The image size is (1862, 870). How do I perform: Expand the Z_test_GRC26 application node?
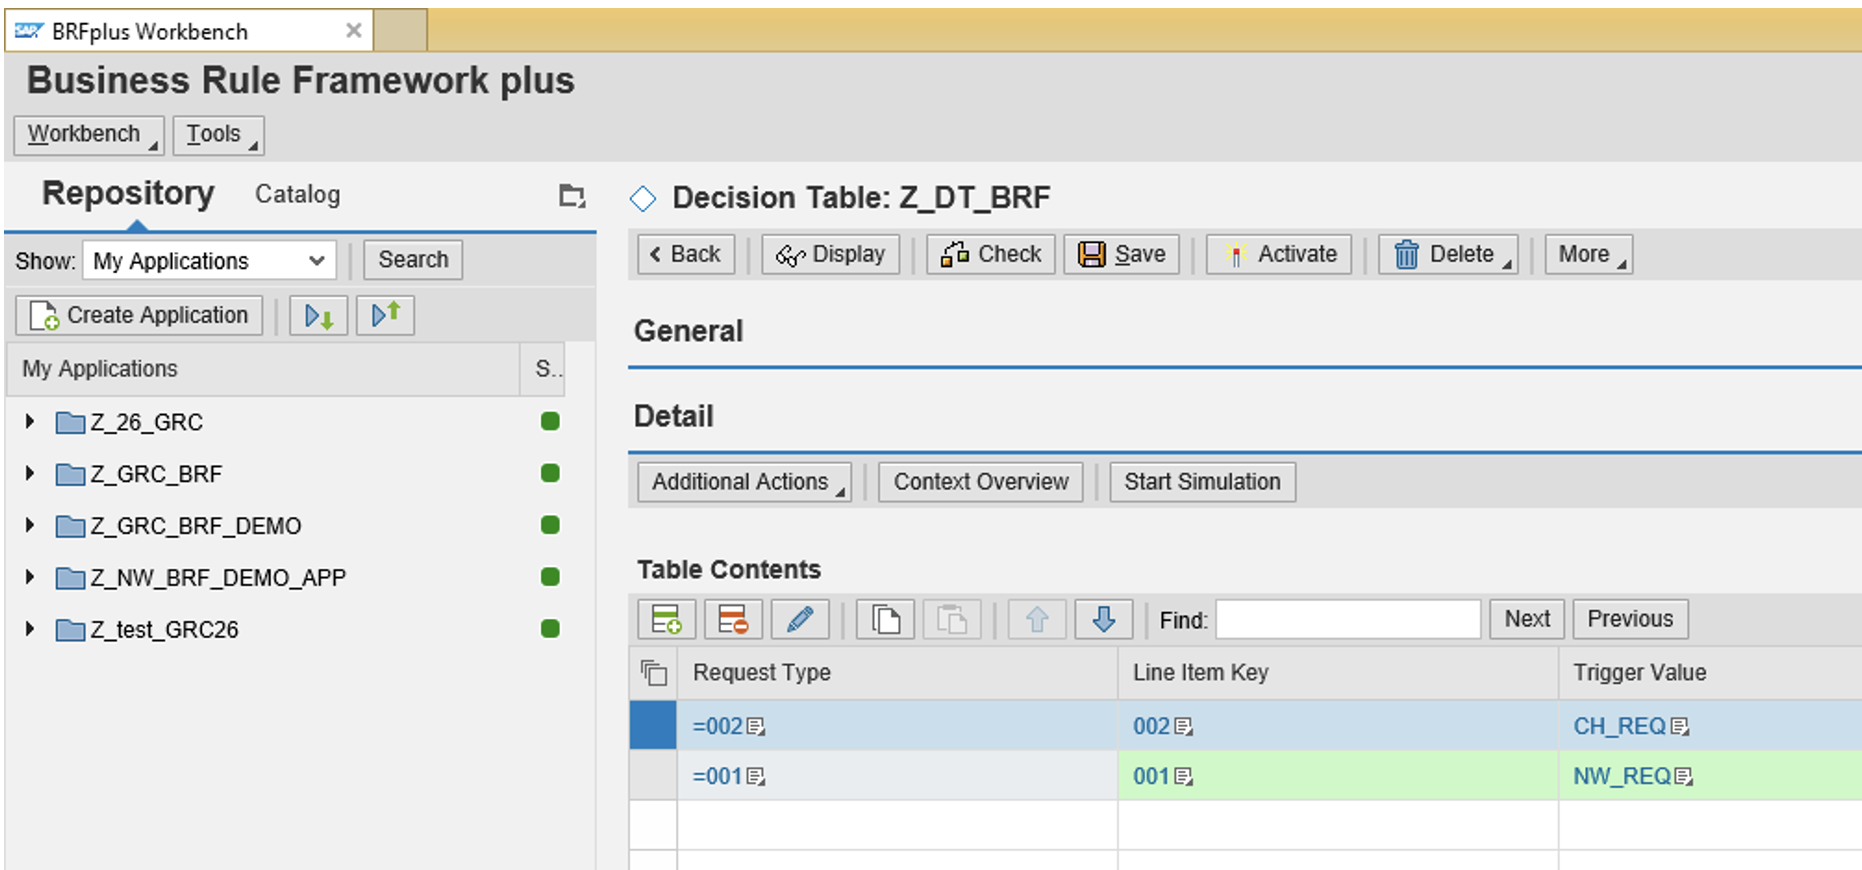click(x=30, y=629)
